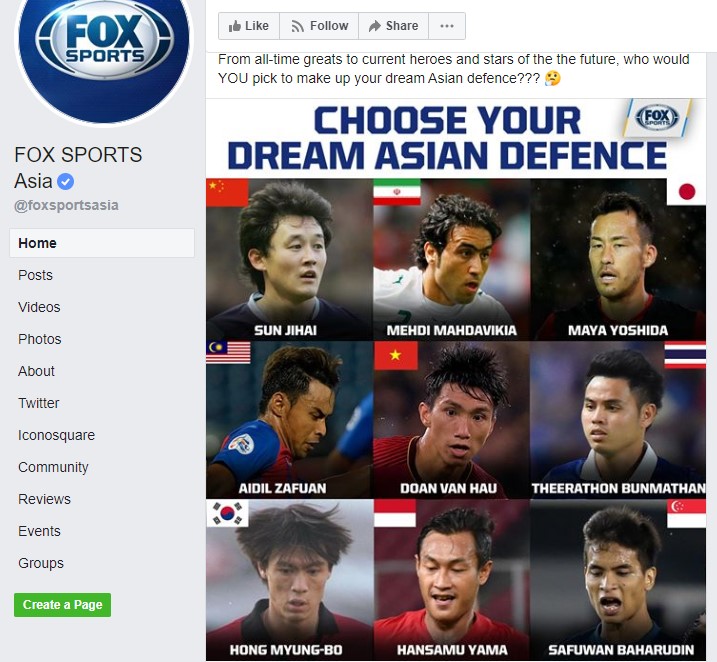This screenshot has width=717, height=662.
Task: Open the Dream Asian Defence post image
Action: (456, 379)
